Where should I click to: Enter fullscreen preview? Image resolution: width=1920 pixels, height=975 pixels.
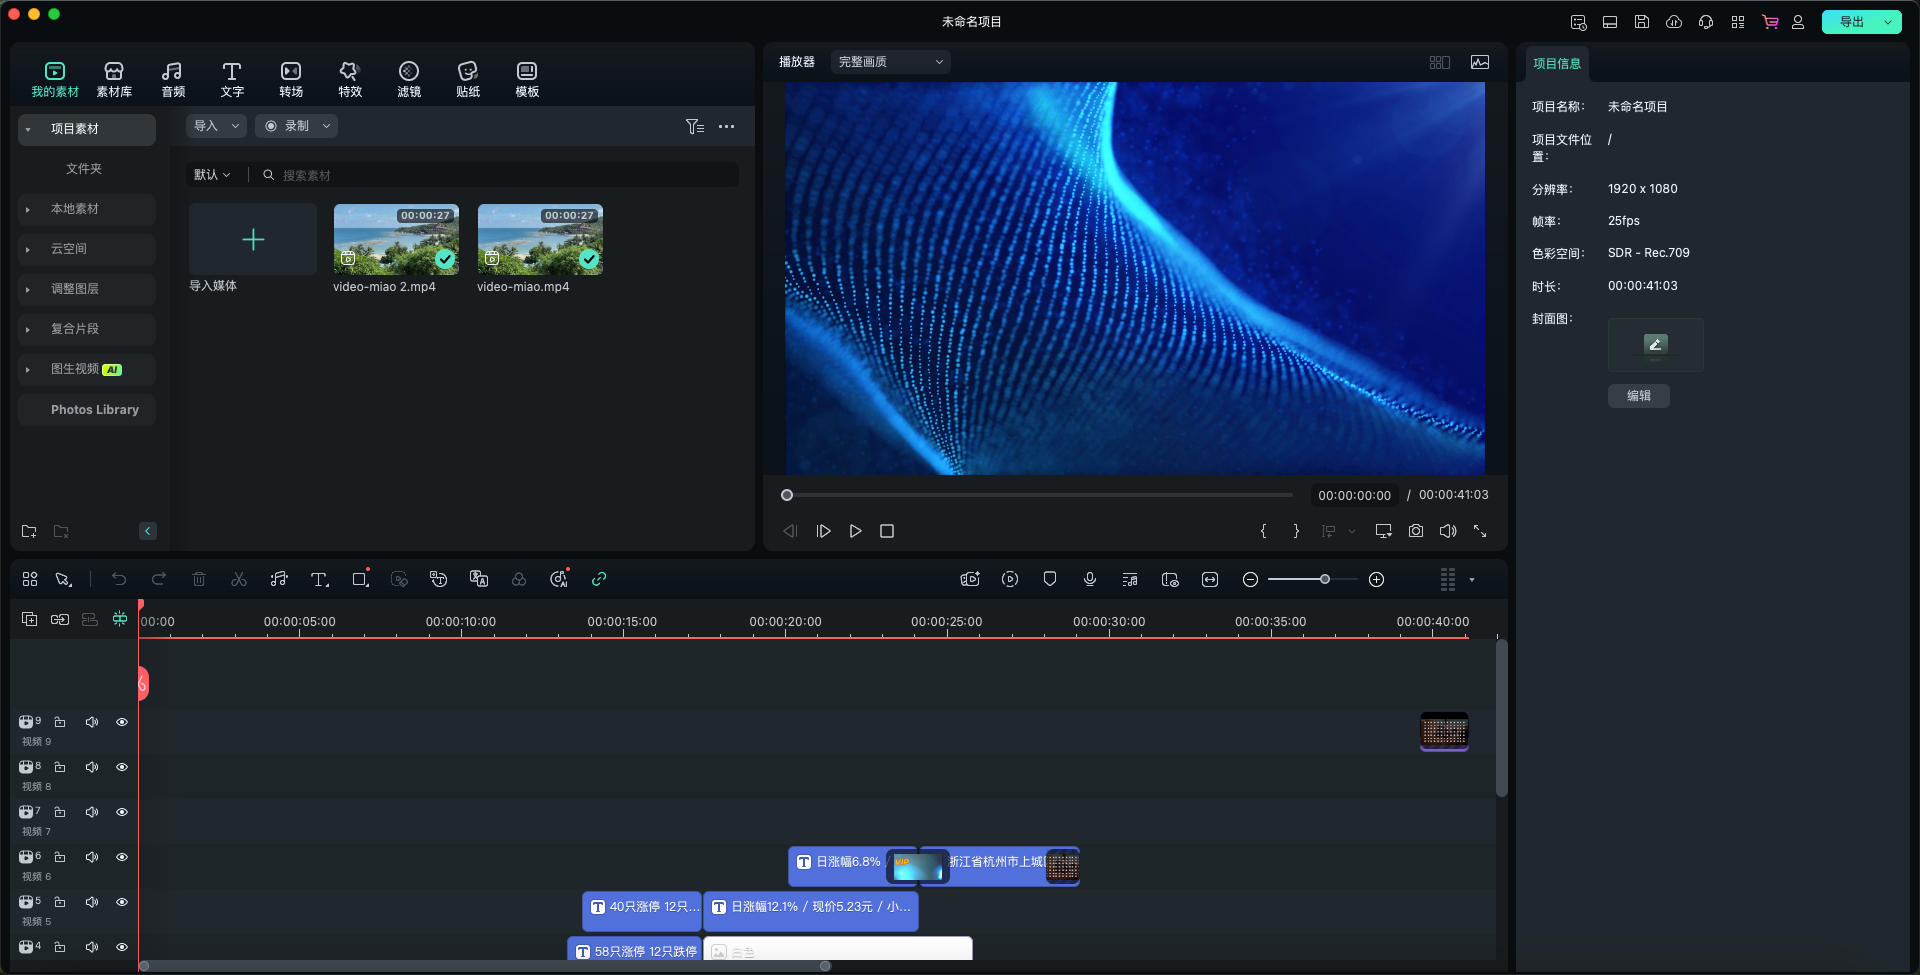[x=1480, y=531]
